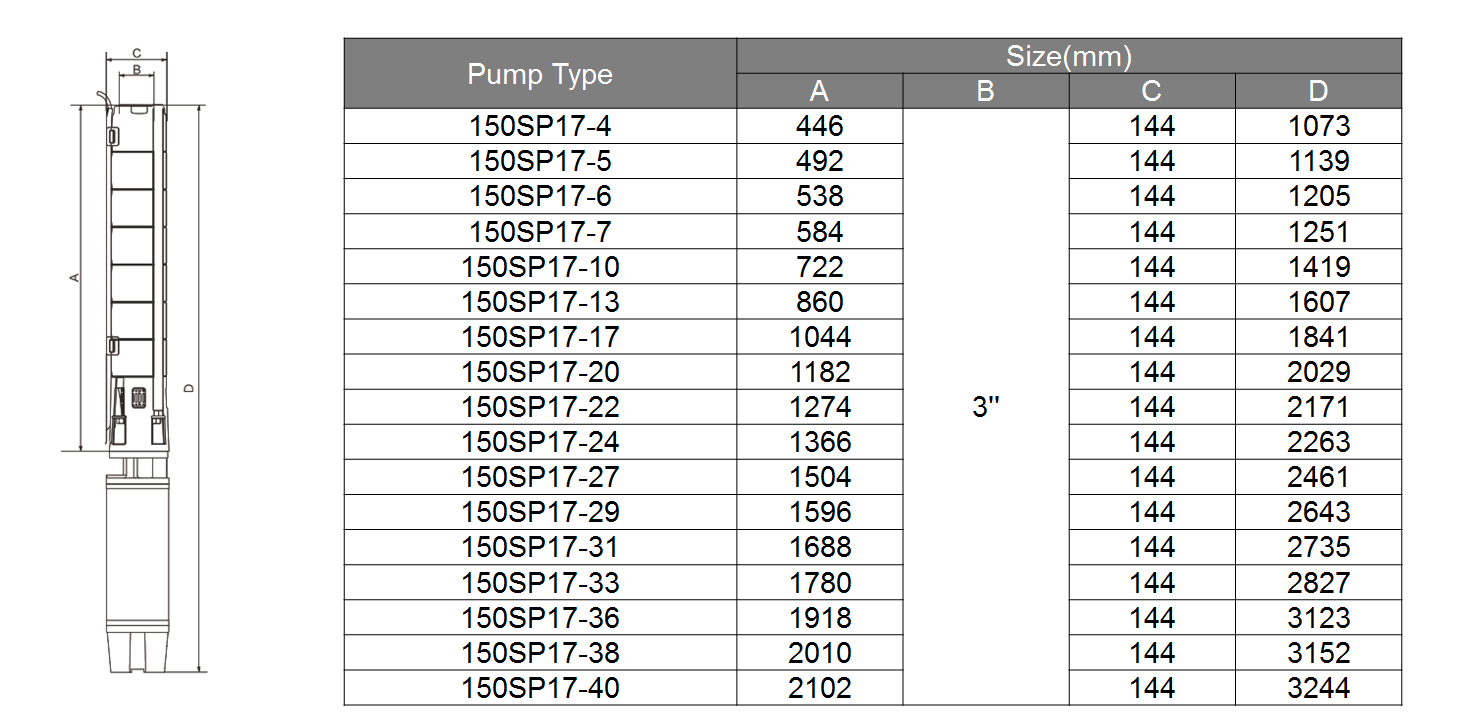This screenshot has height=719, width=1462.
Task: Click the D value 1073
Action: [1318, 126]
